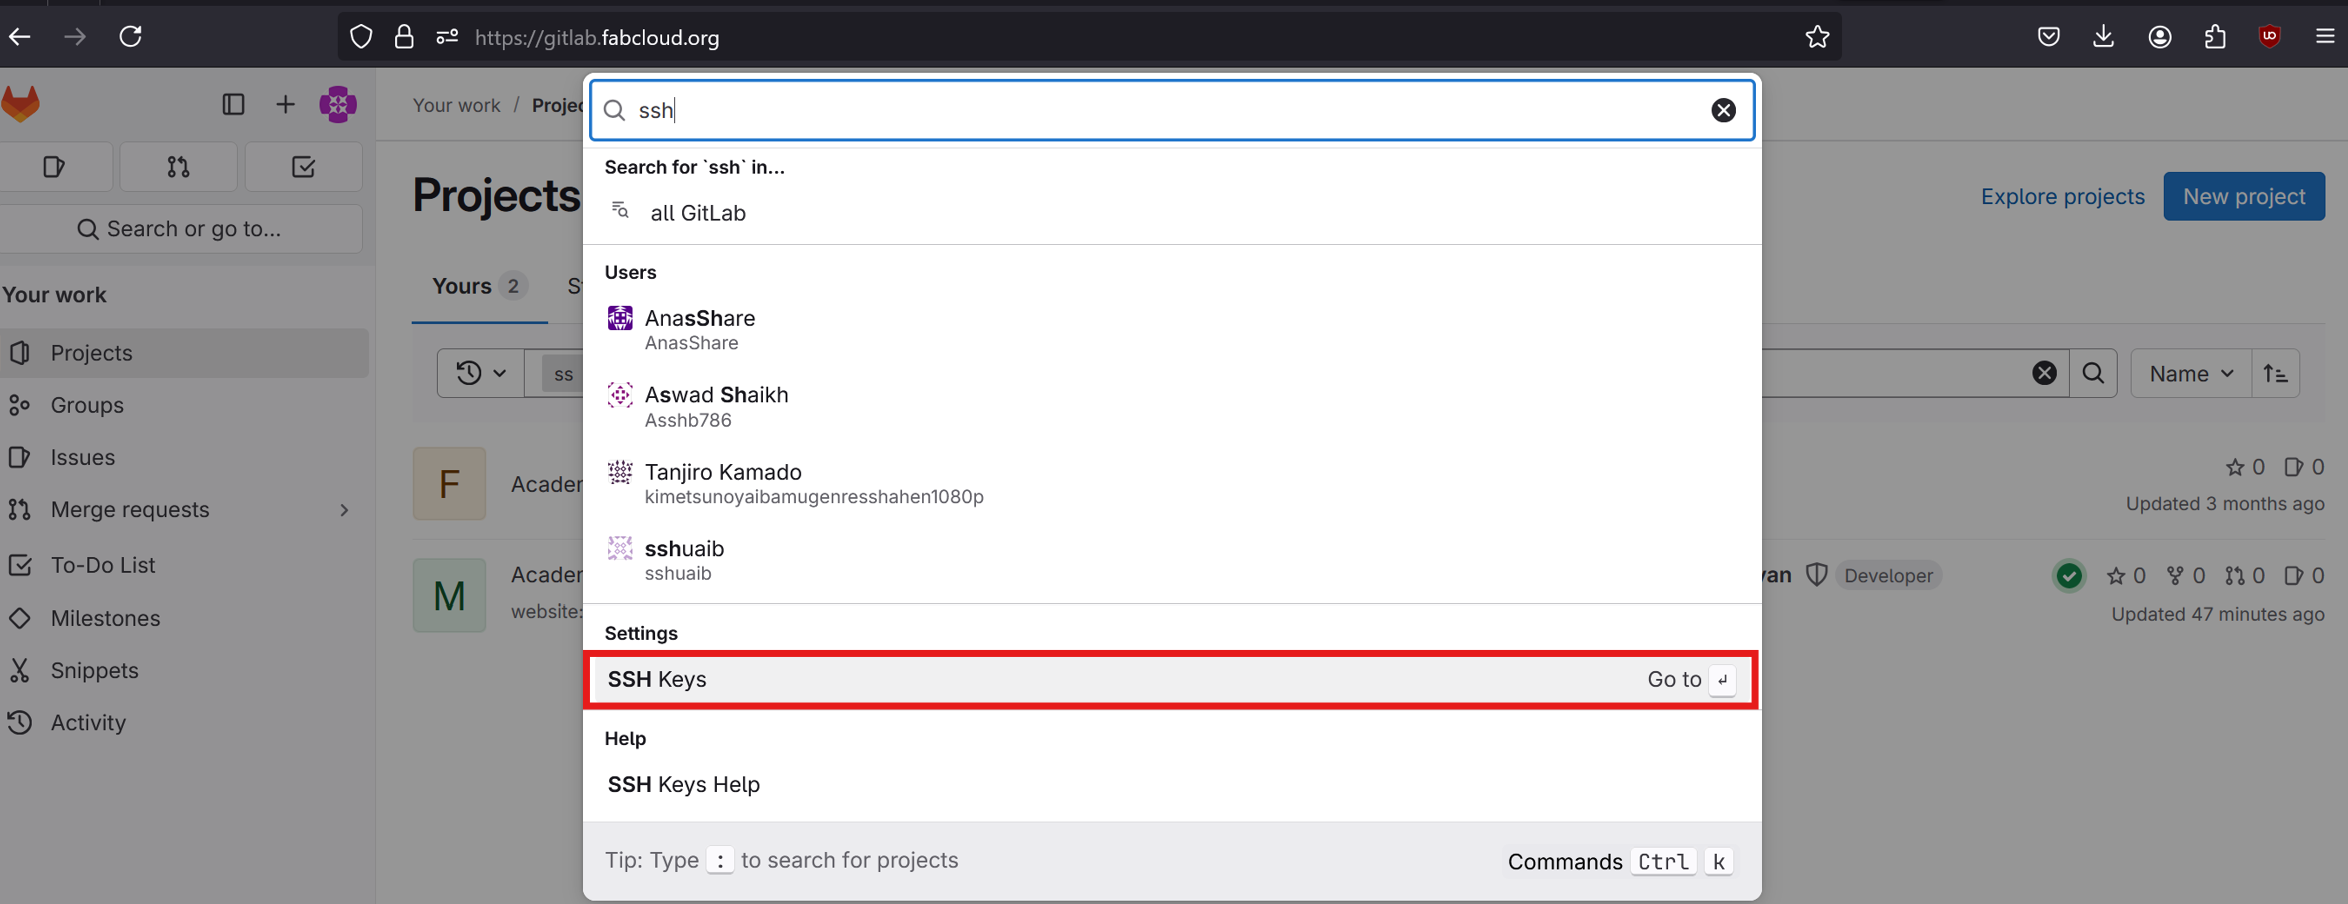Image resolution: width=2348 pixels, height=904 pixels.
Task: Bookmark this page with the star icon
Action: coord(1817,37)
